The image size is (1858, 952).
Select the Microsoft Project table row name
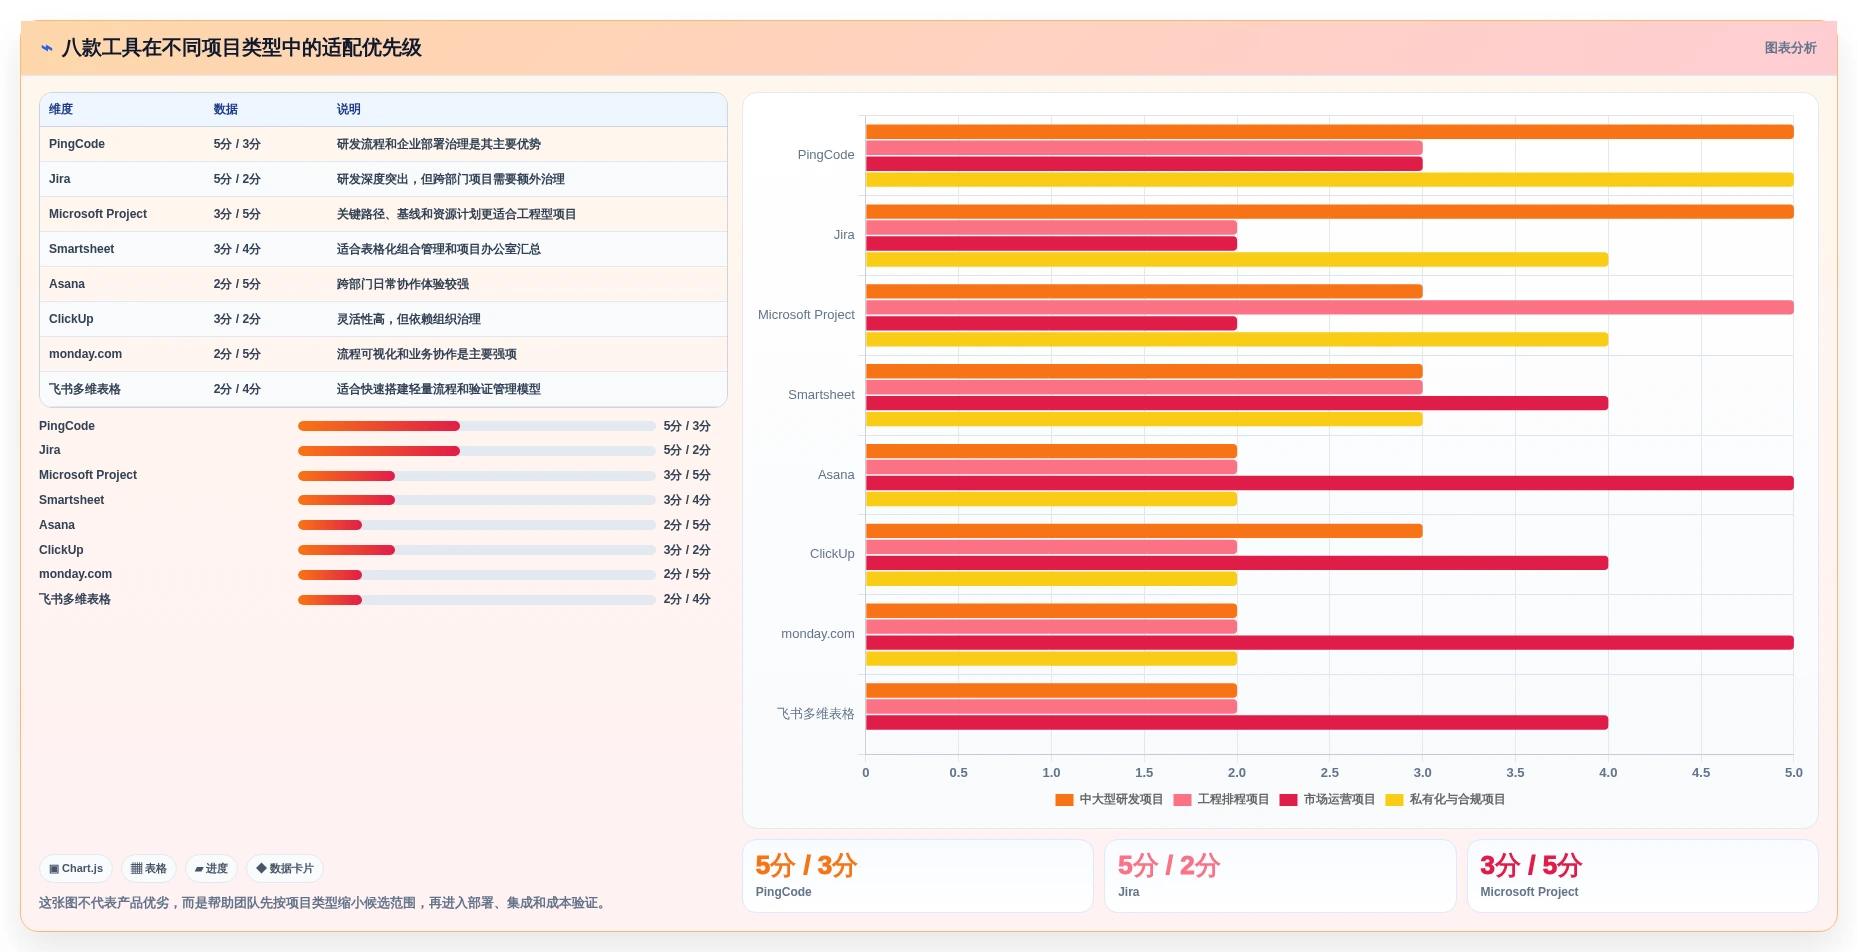(98, 214)
